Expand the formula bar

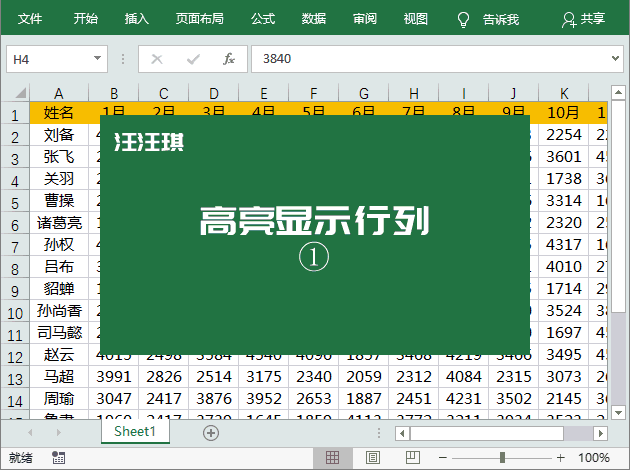pos(615,59)
